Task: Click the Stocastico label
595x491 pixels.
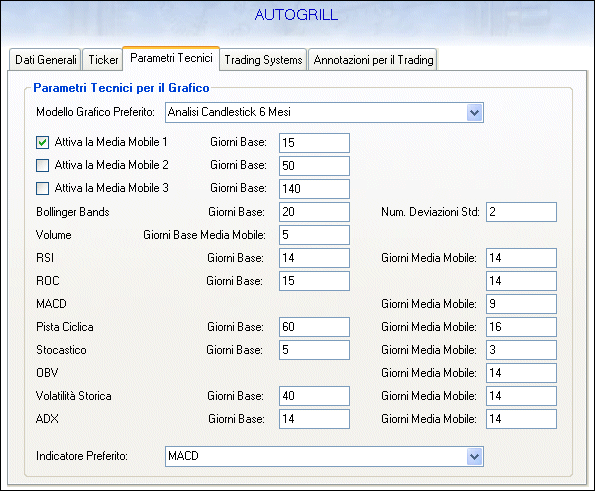Action: [x=61, y=350]
